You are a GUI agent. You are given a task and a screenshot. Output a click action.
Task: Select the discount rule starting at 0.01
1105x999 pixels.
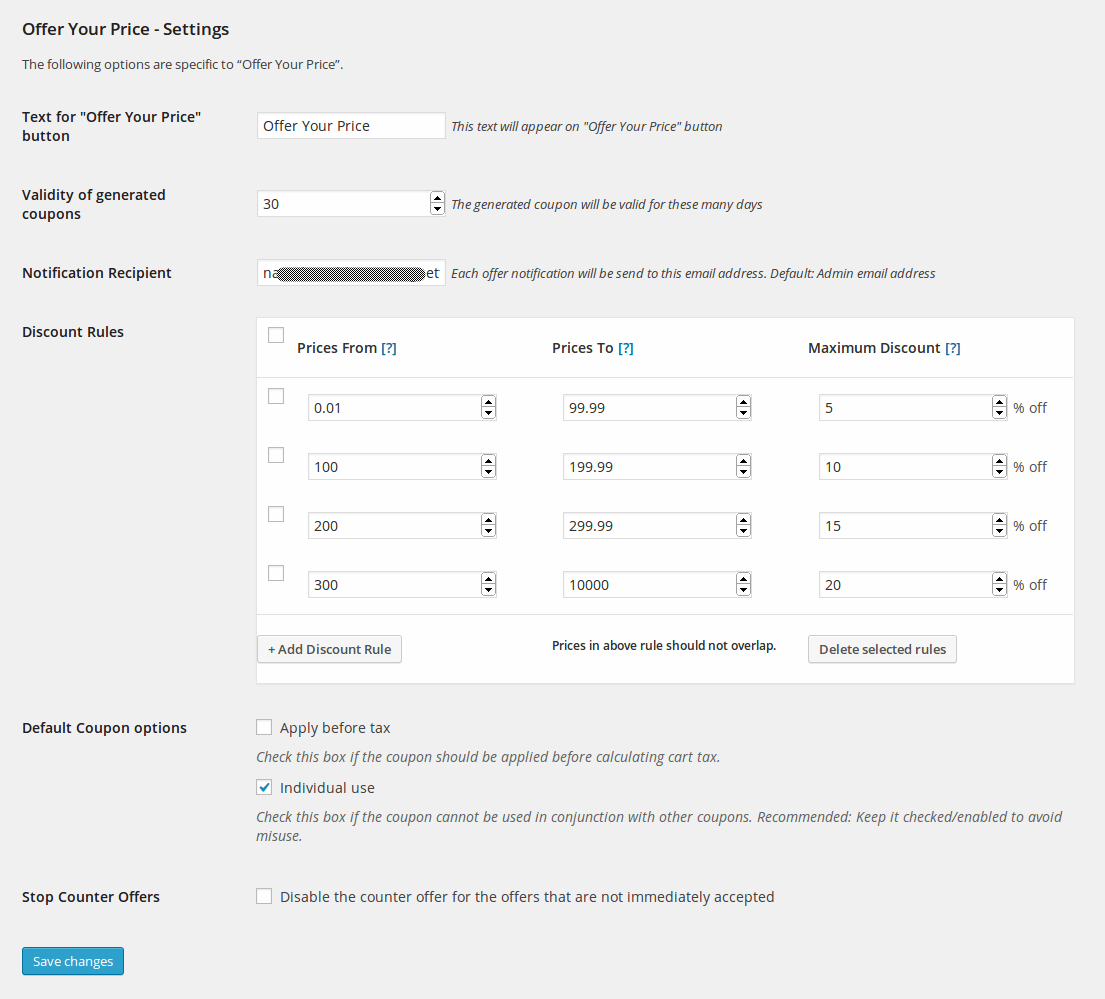coord(276,396)
